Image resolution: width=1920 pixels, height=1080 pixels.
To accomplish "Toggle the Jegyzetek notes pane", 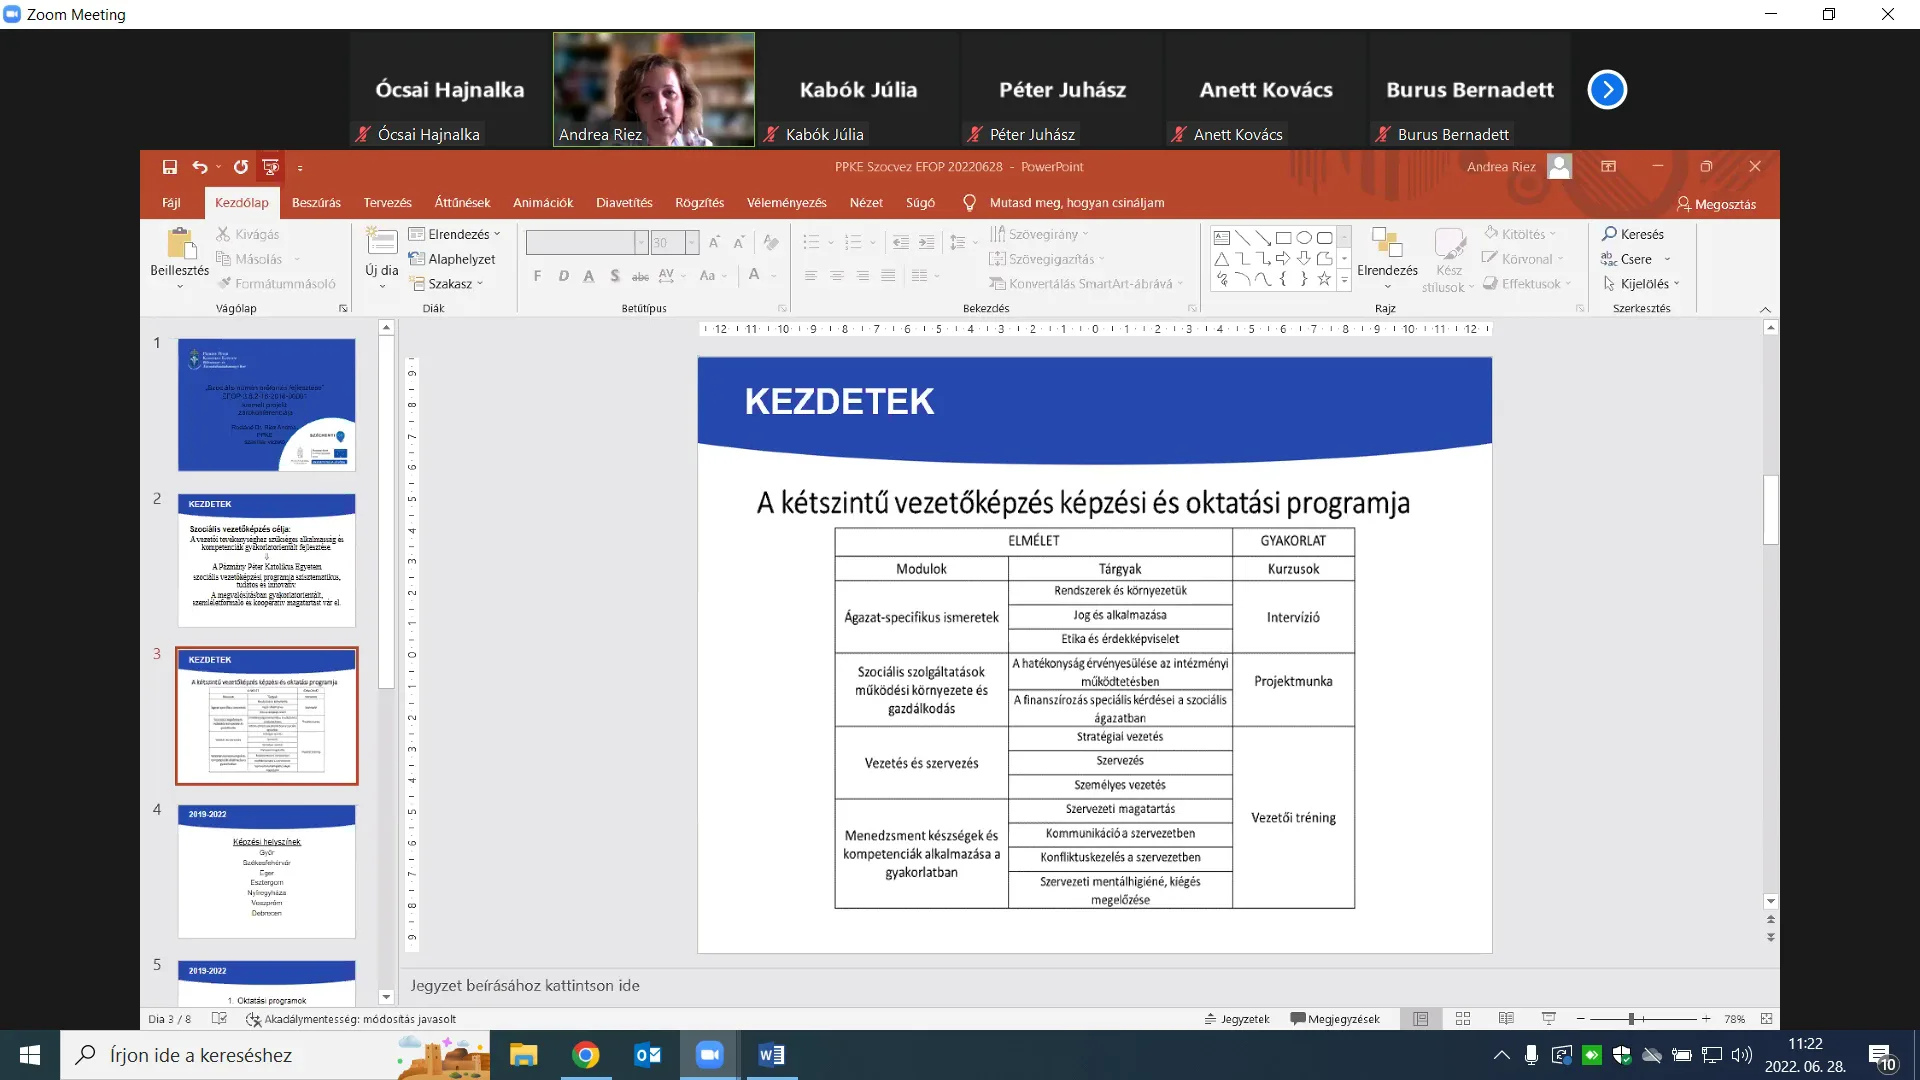I will pyautogui.click(x=1237, y=1019).
